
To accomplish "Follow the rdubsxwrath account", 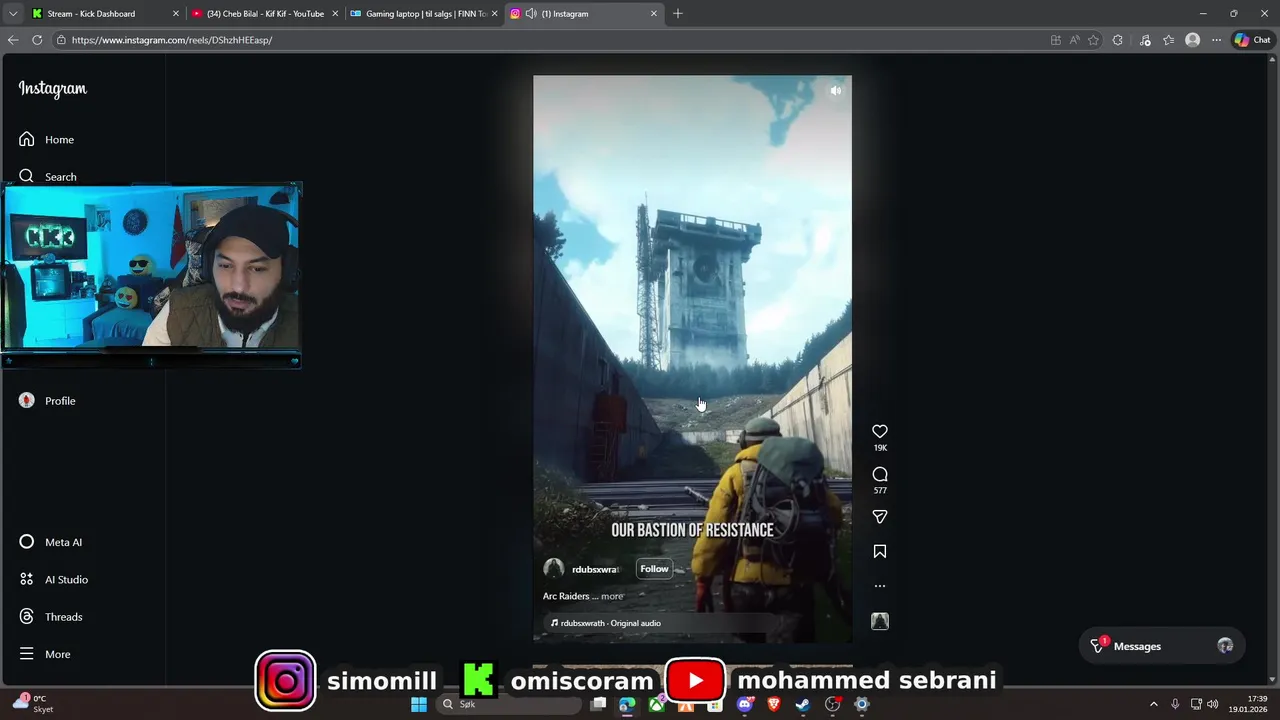I will (x=654, y=569).
